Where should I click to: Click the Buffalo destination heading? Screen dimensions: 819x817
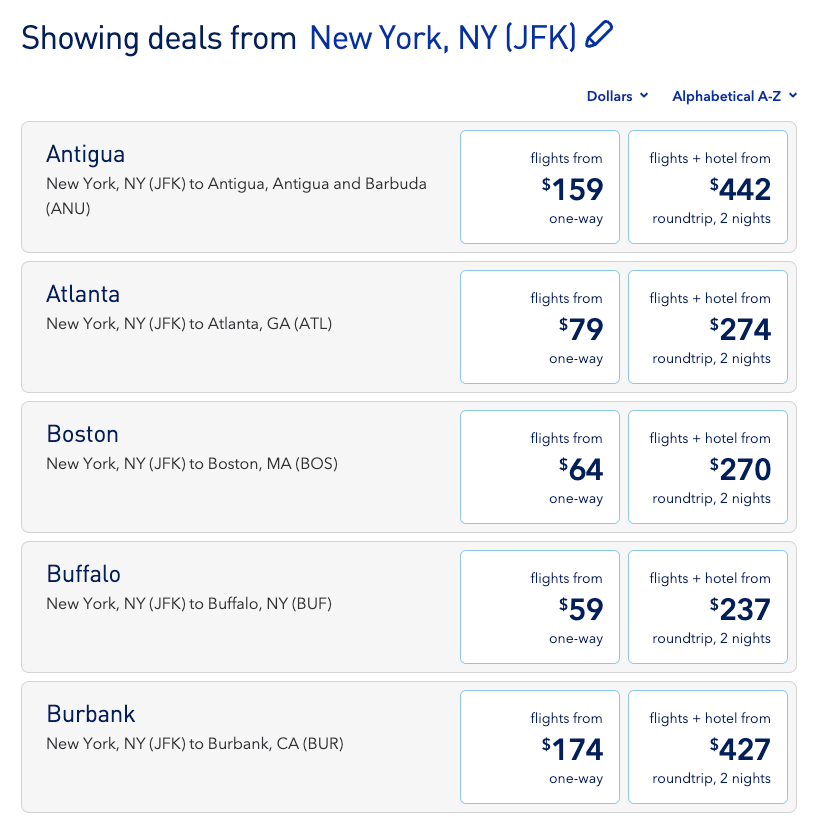point(84,574)
